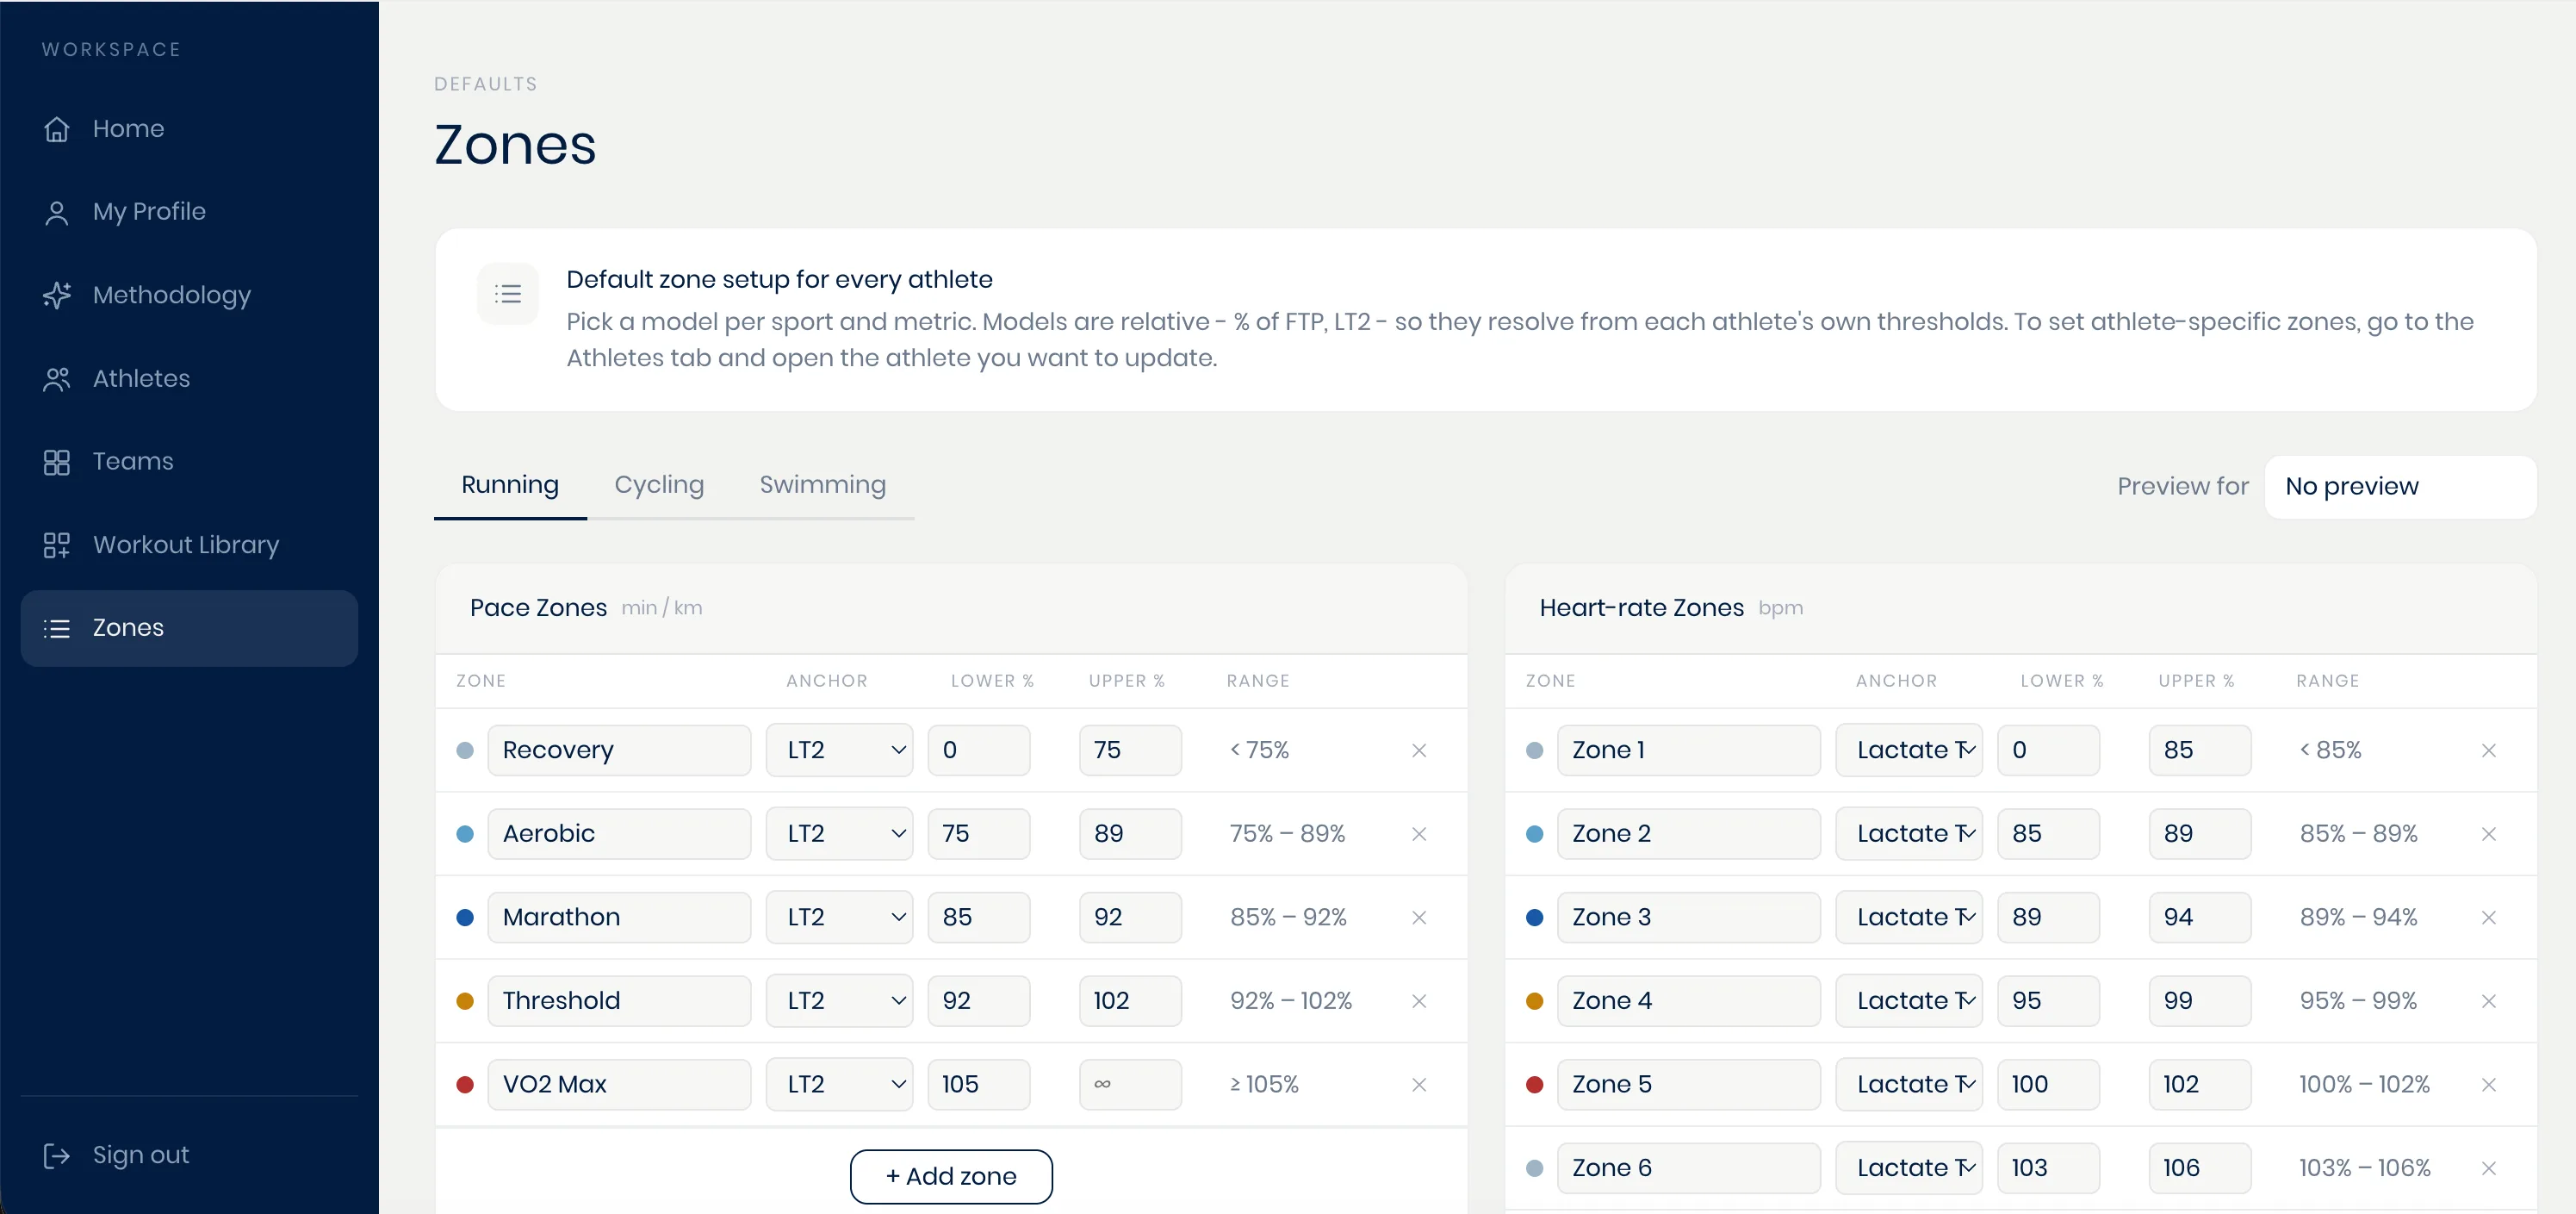Screen dimensions: 2576x1214
Task: Click the Threshold upper % field showing 102
Action: pos(1130,1001)
